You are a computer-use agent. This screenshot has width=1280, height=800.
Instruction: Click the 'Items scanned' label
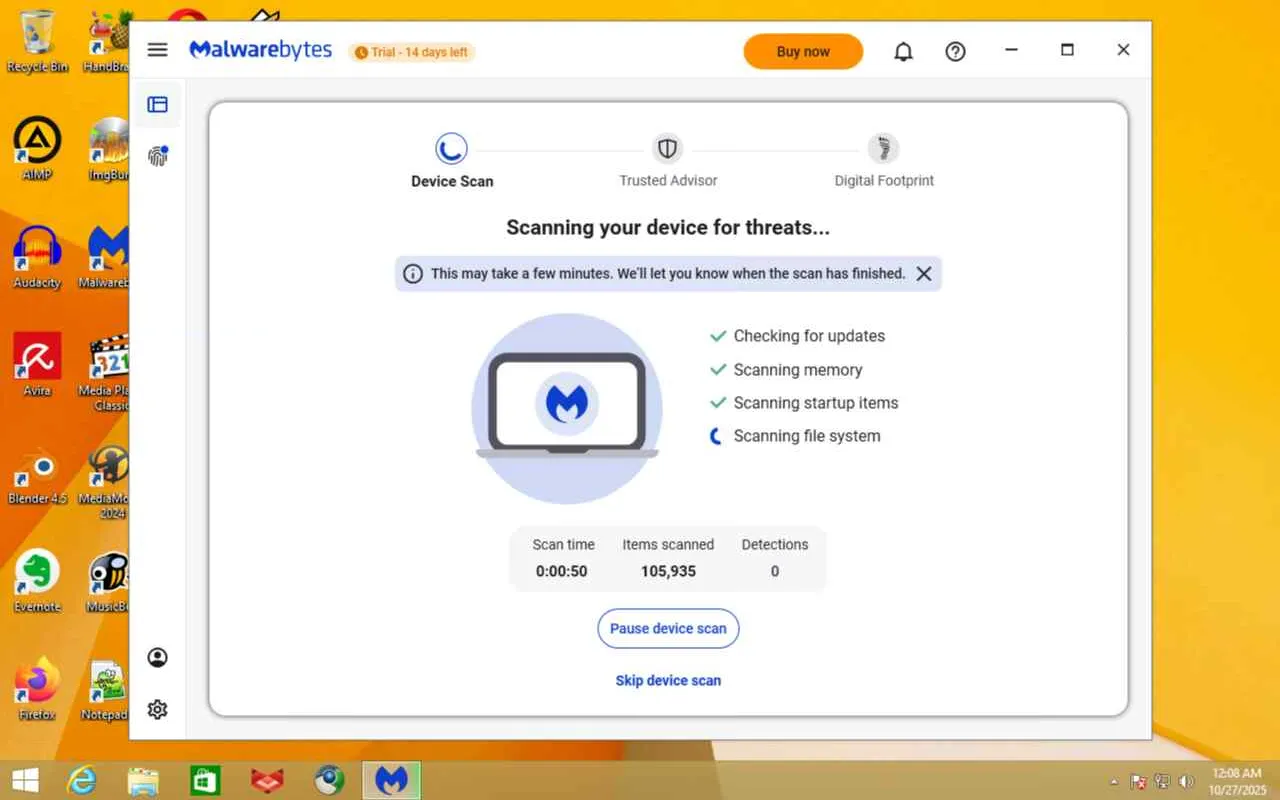(x=668, y=545)
